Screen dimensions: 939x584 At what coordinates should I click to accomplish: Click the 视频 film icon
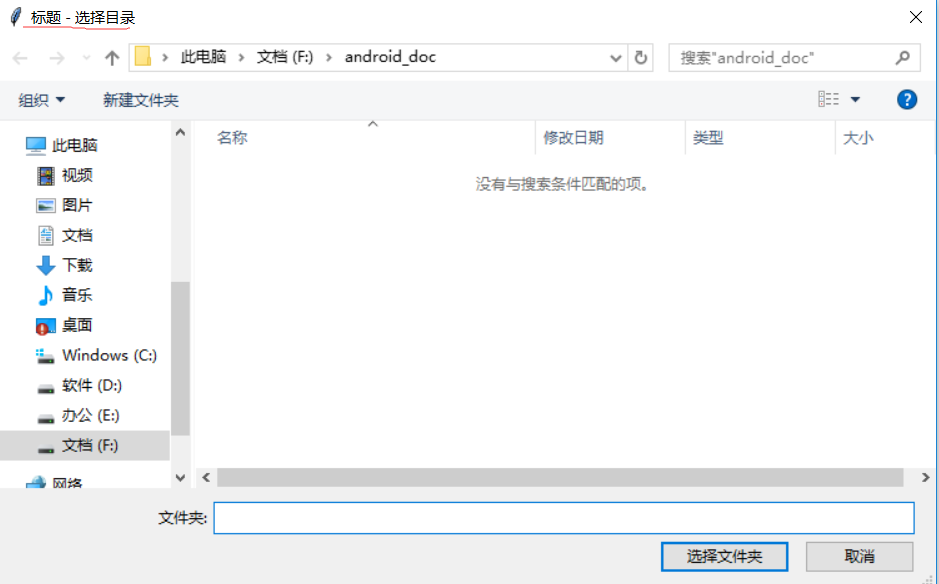click(x=46, y=175)
